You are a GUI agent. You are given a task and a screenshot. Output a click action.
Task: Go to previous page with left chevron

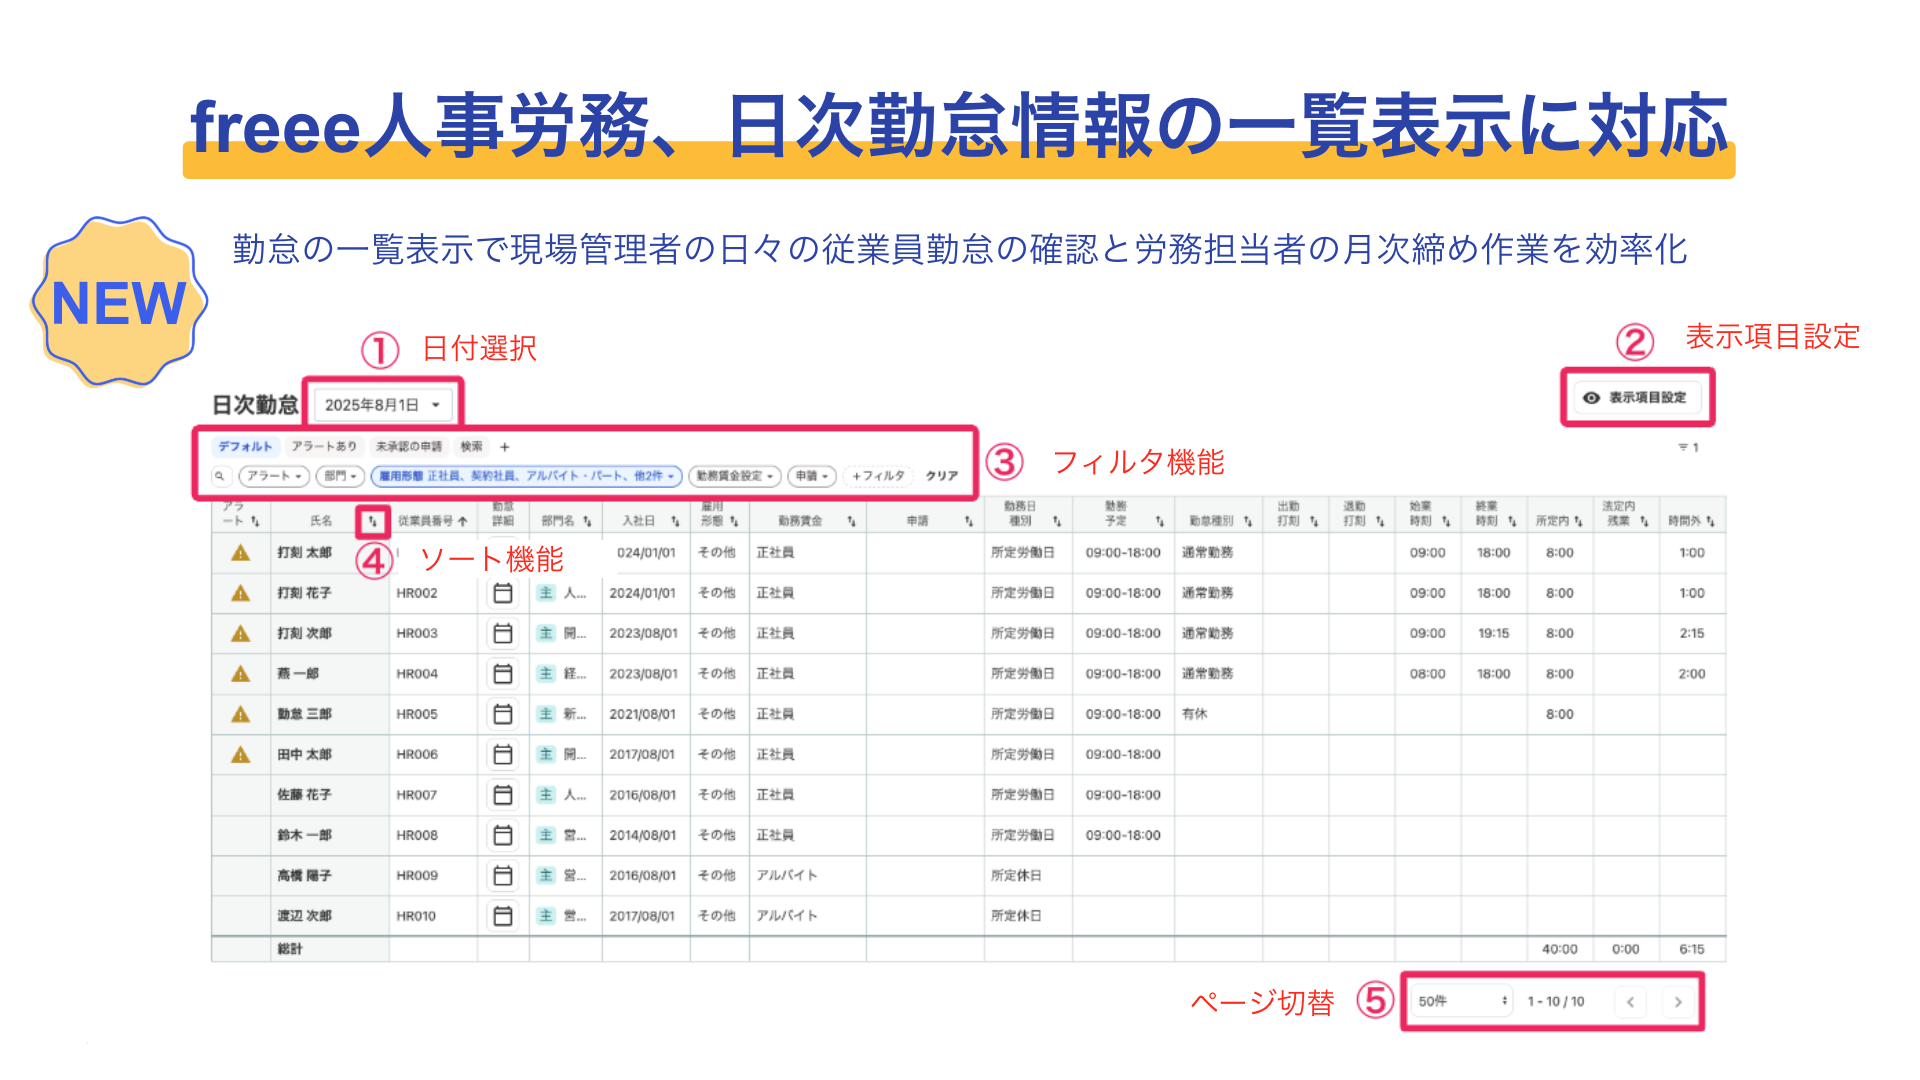pos(1630,1001)
